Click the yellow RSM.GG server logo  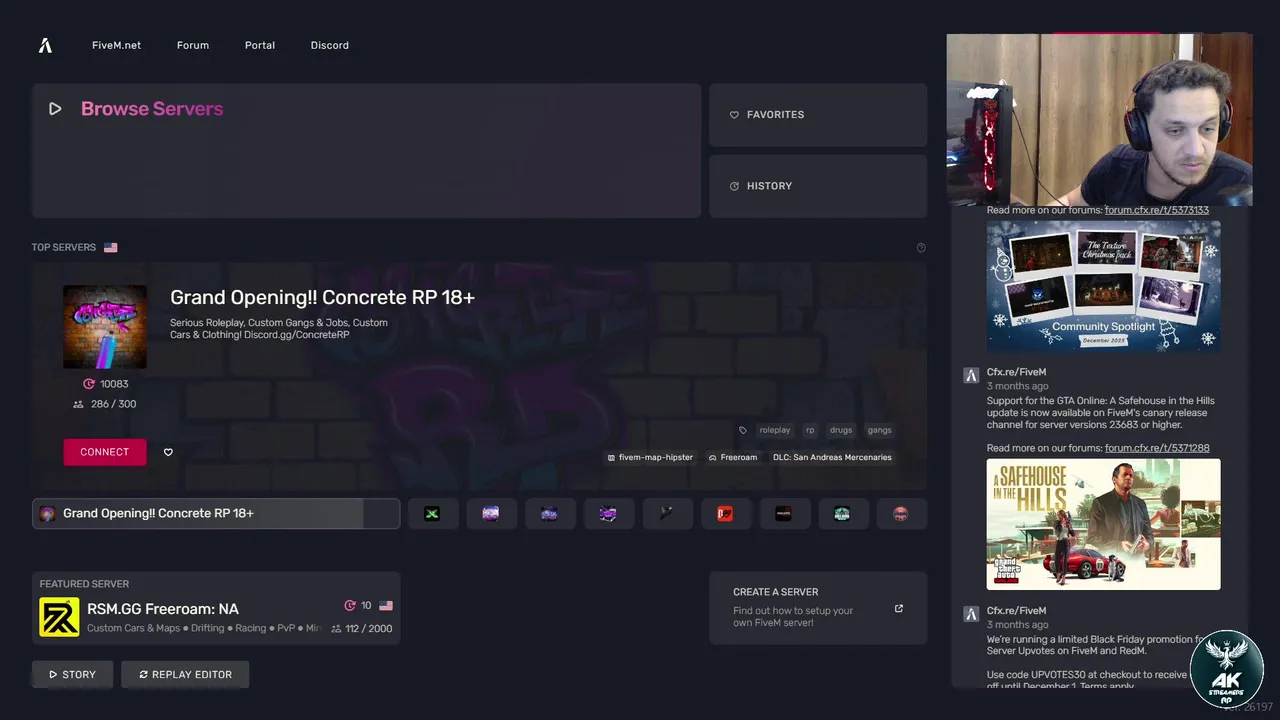[59, 617]
